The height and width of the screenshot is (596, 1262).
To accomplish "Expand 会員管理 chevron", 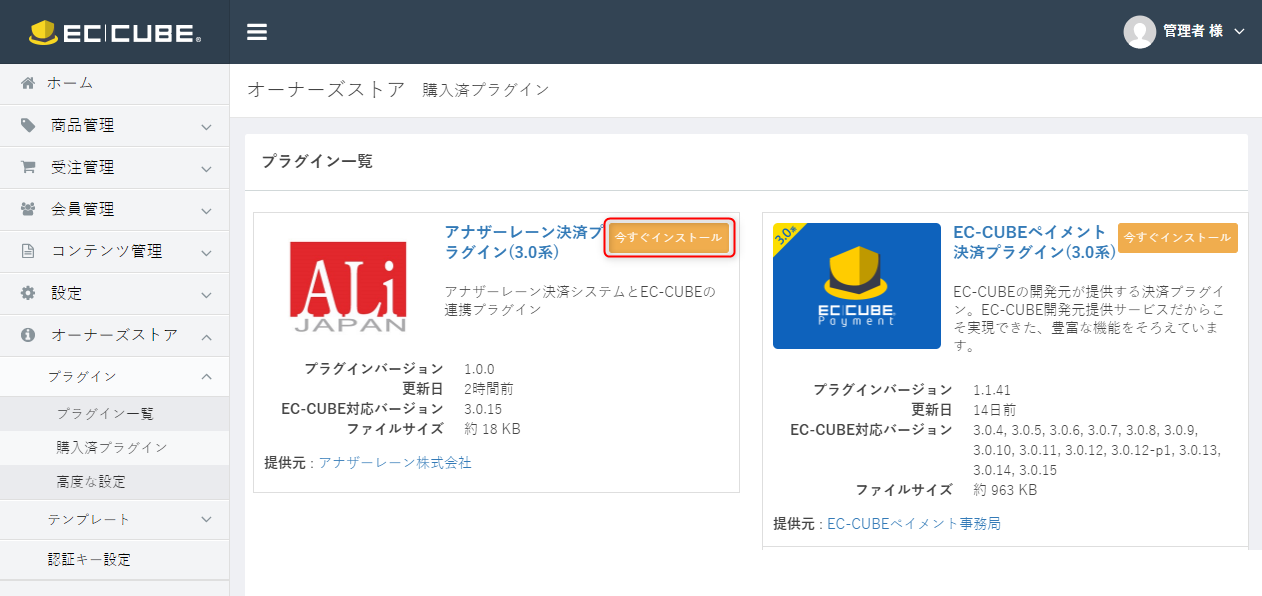I will (x=206, y=211).
